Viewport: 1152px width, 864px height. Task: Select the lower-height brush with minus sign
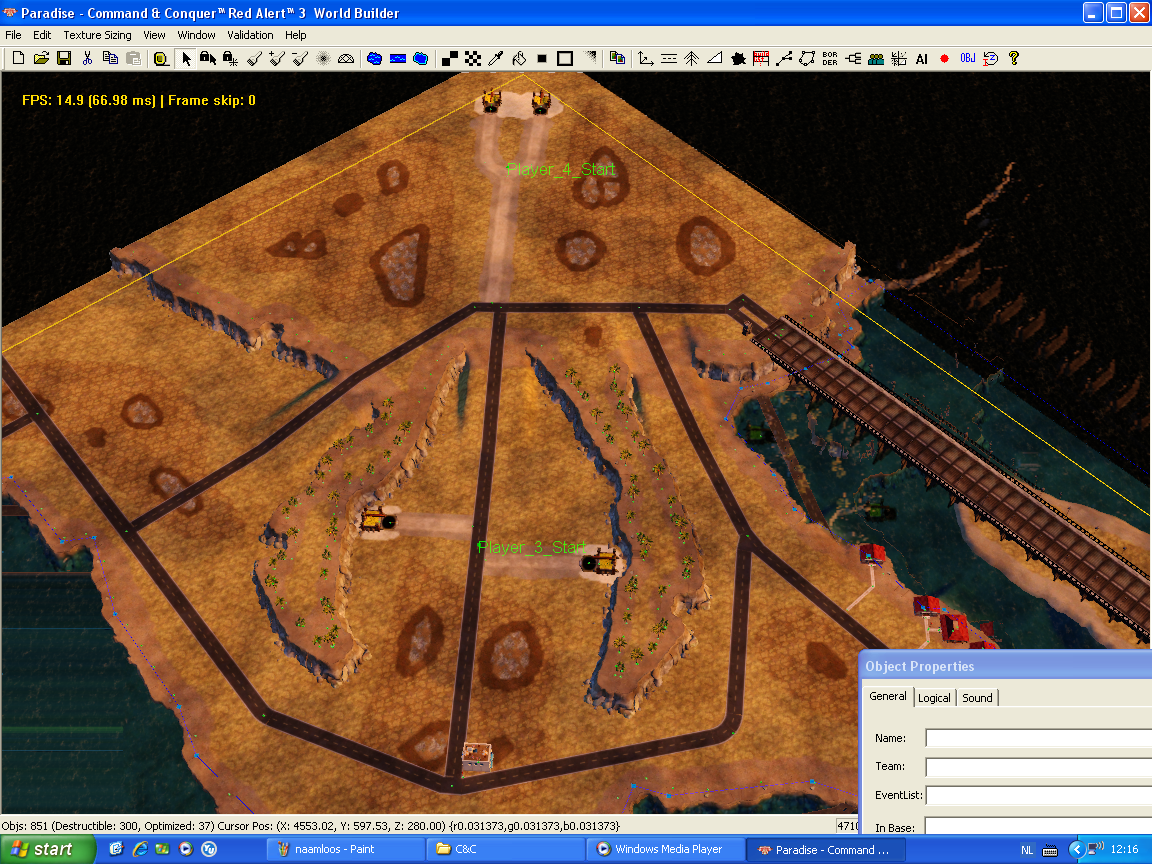pyautogui.click(x=300, y=58)
